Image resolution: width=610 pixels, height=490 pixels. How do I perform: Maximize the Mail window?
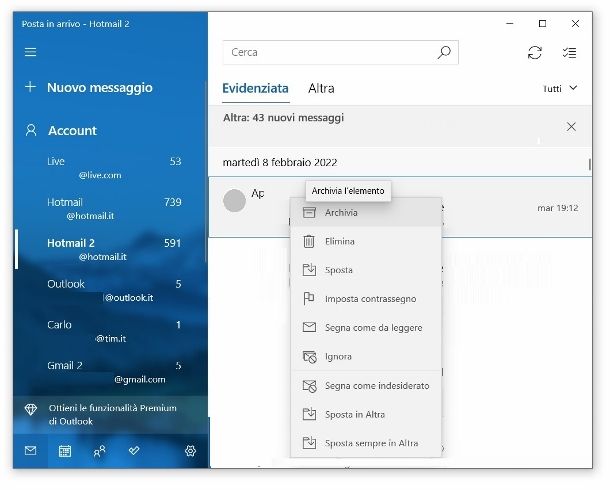click(x=542, y=24)
